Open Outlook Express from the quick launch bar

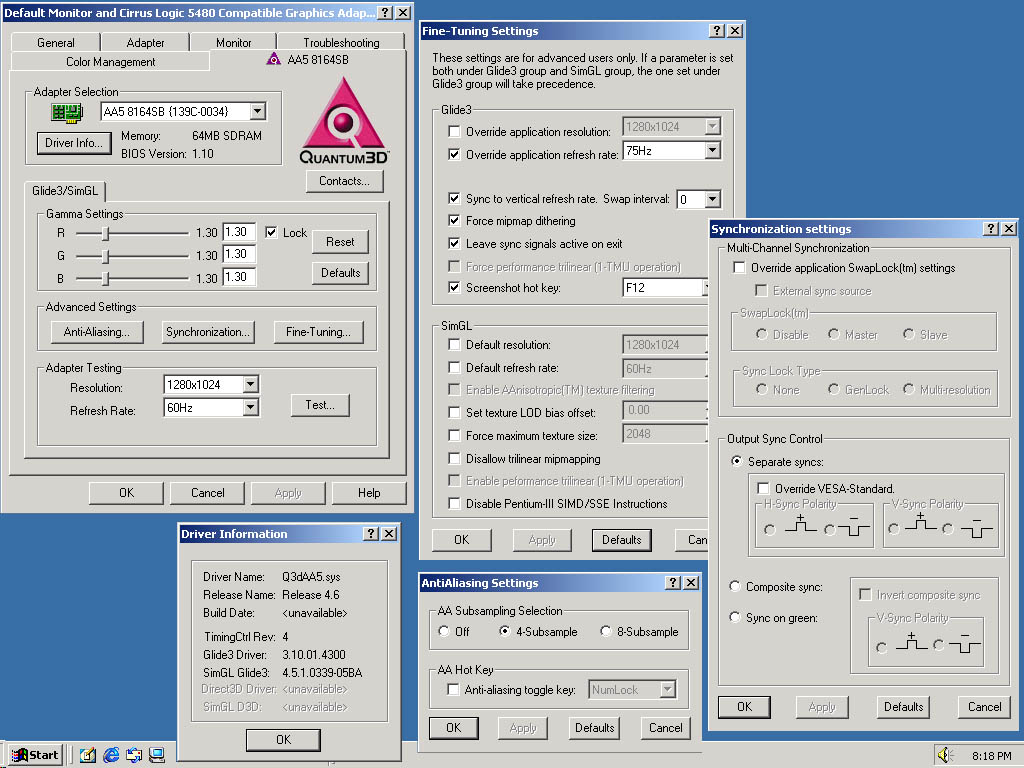134,755
